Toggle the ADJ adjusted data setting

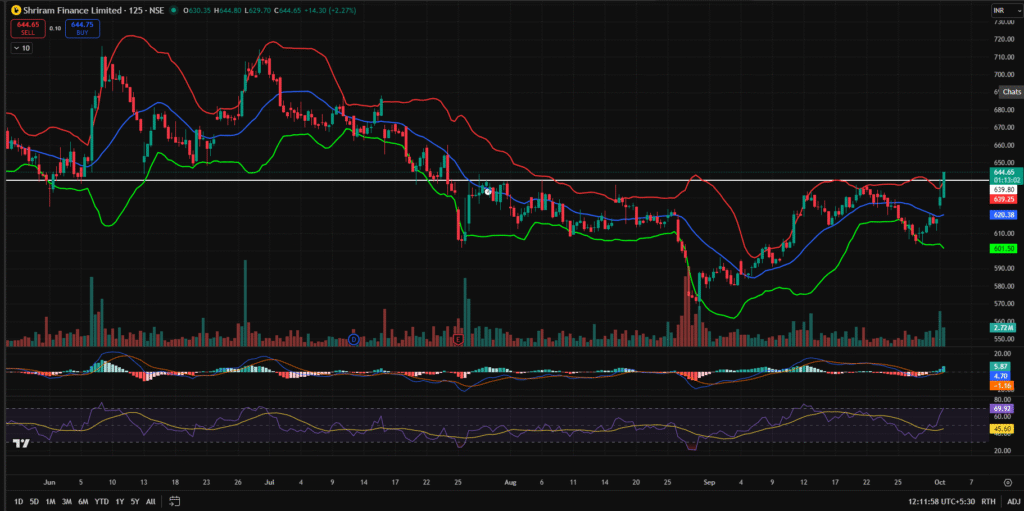tap(1013, 501)
